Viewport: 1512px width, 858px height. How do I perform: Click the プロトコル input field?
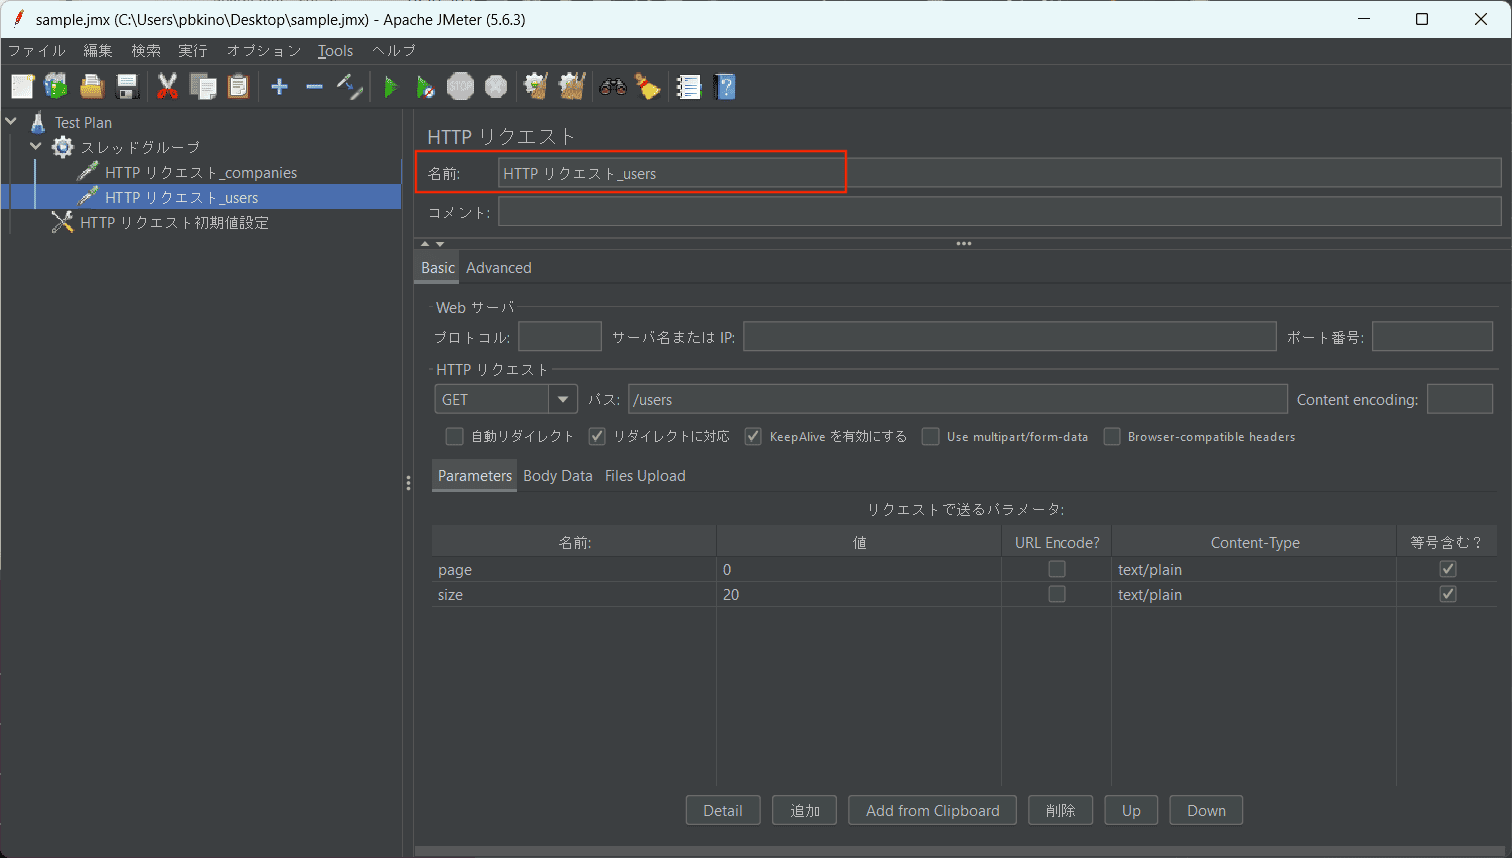pyautogui.click(x=560, y=336)
